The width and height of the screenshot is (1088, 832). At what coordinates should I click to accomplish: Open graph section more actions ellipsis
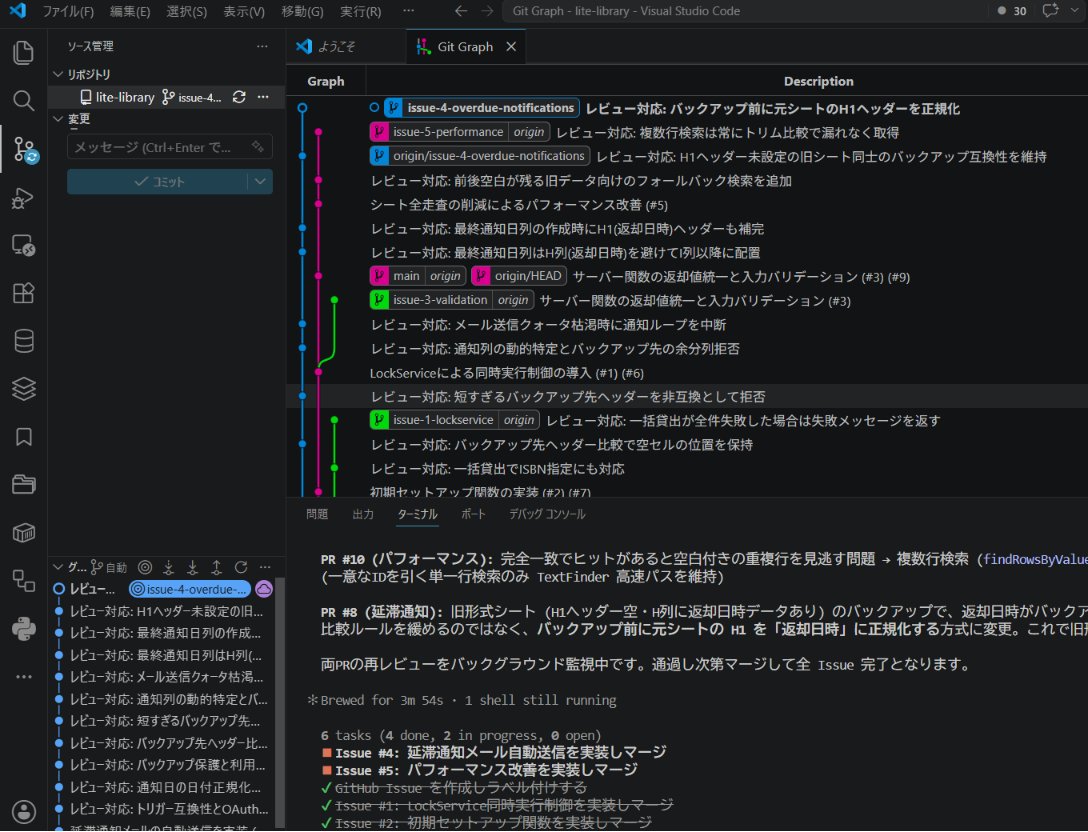(x=264, y=568)
